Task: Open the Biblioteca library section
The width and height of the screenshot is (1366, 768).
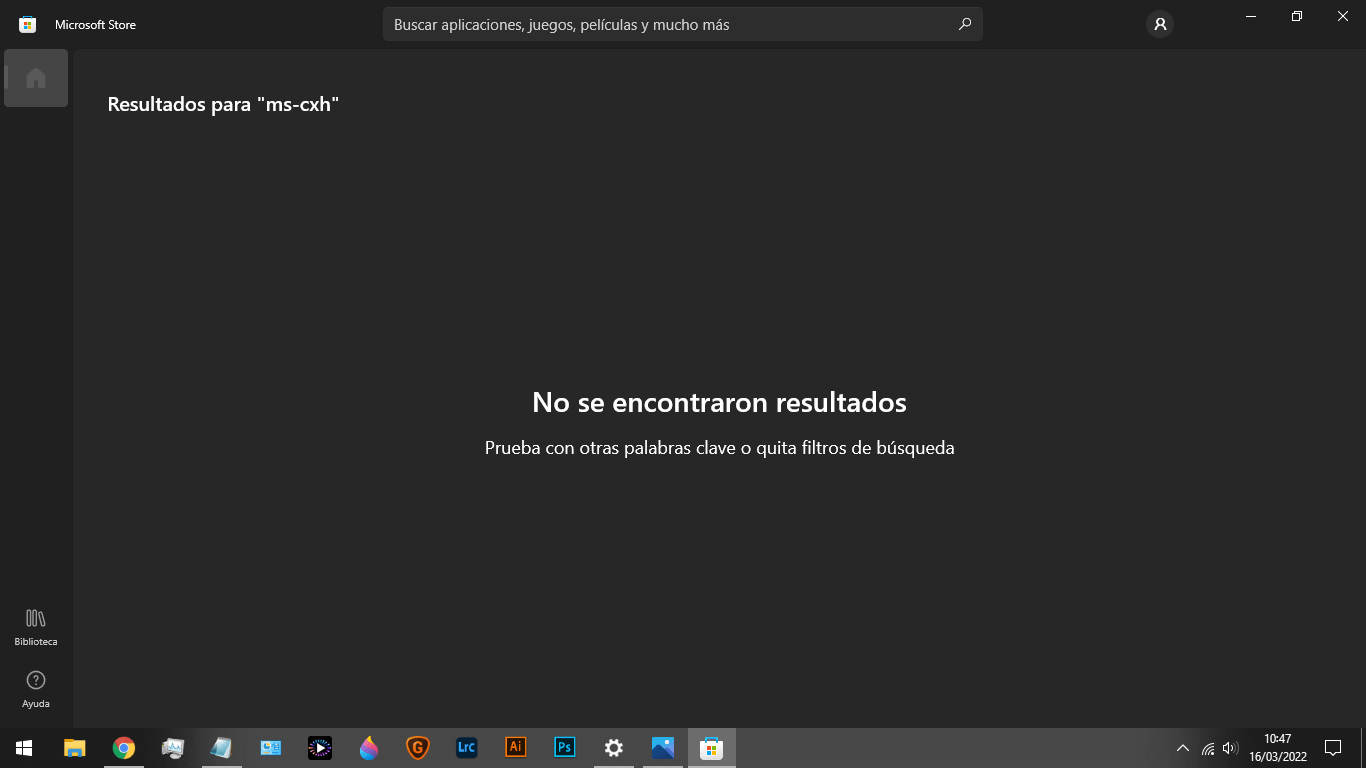Action: click(x=36, y=627)
